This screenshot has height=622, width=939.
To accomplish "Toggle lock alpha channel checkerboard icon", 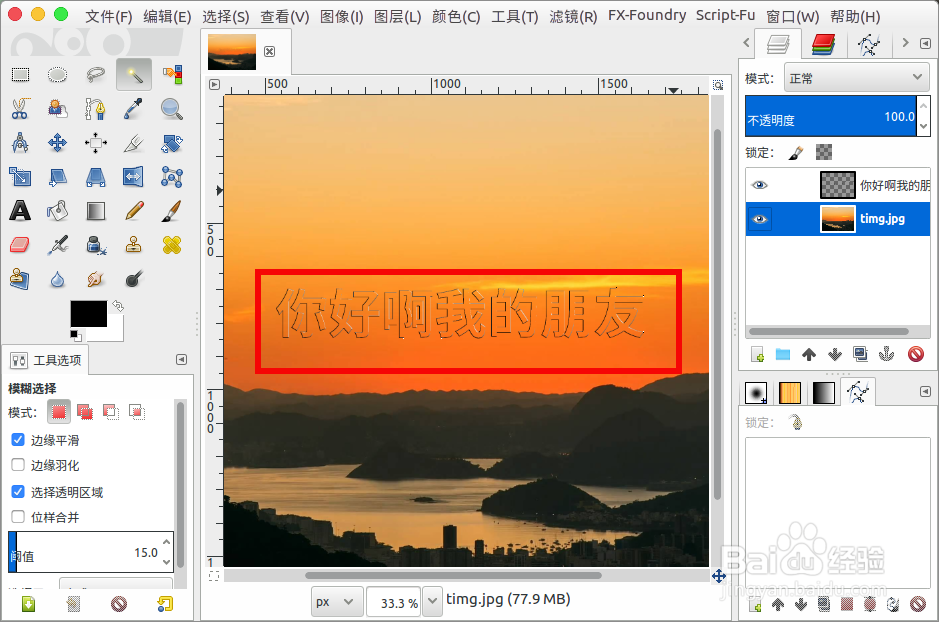I will point(824,152).
